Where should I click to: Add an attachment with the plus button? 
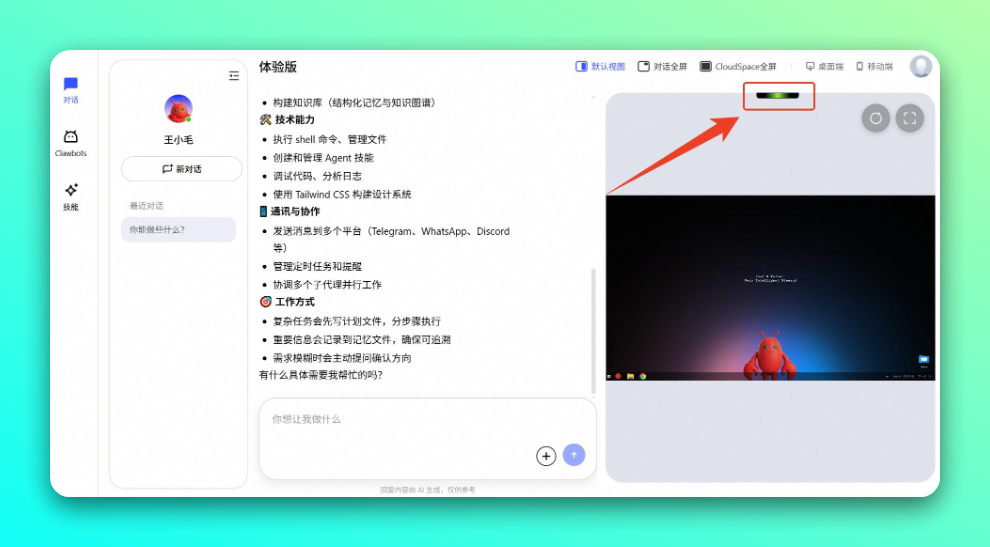(546, 456)
